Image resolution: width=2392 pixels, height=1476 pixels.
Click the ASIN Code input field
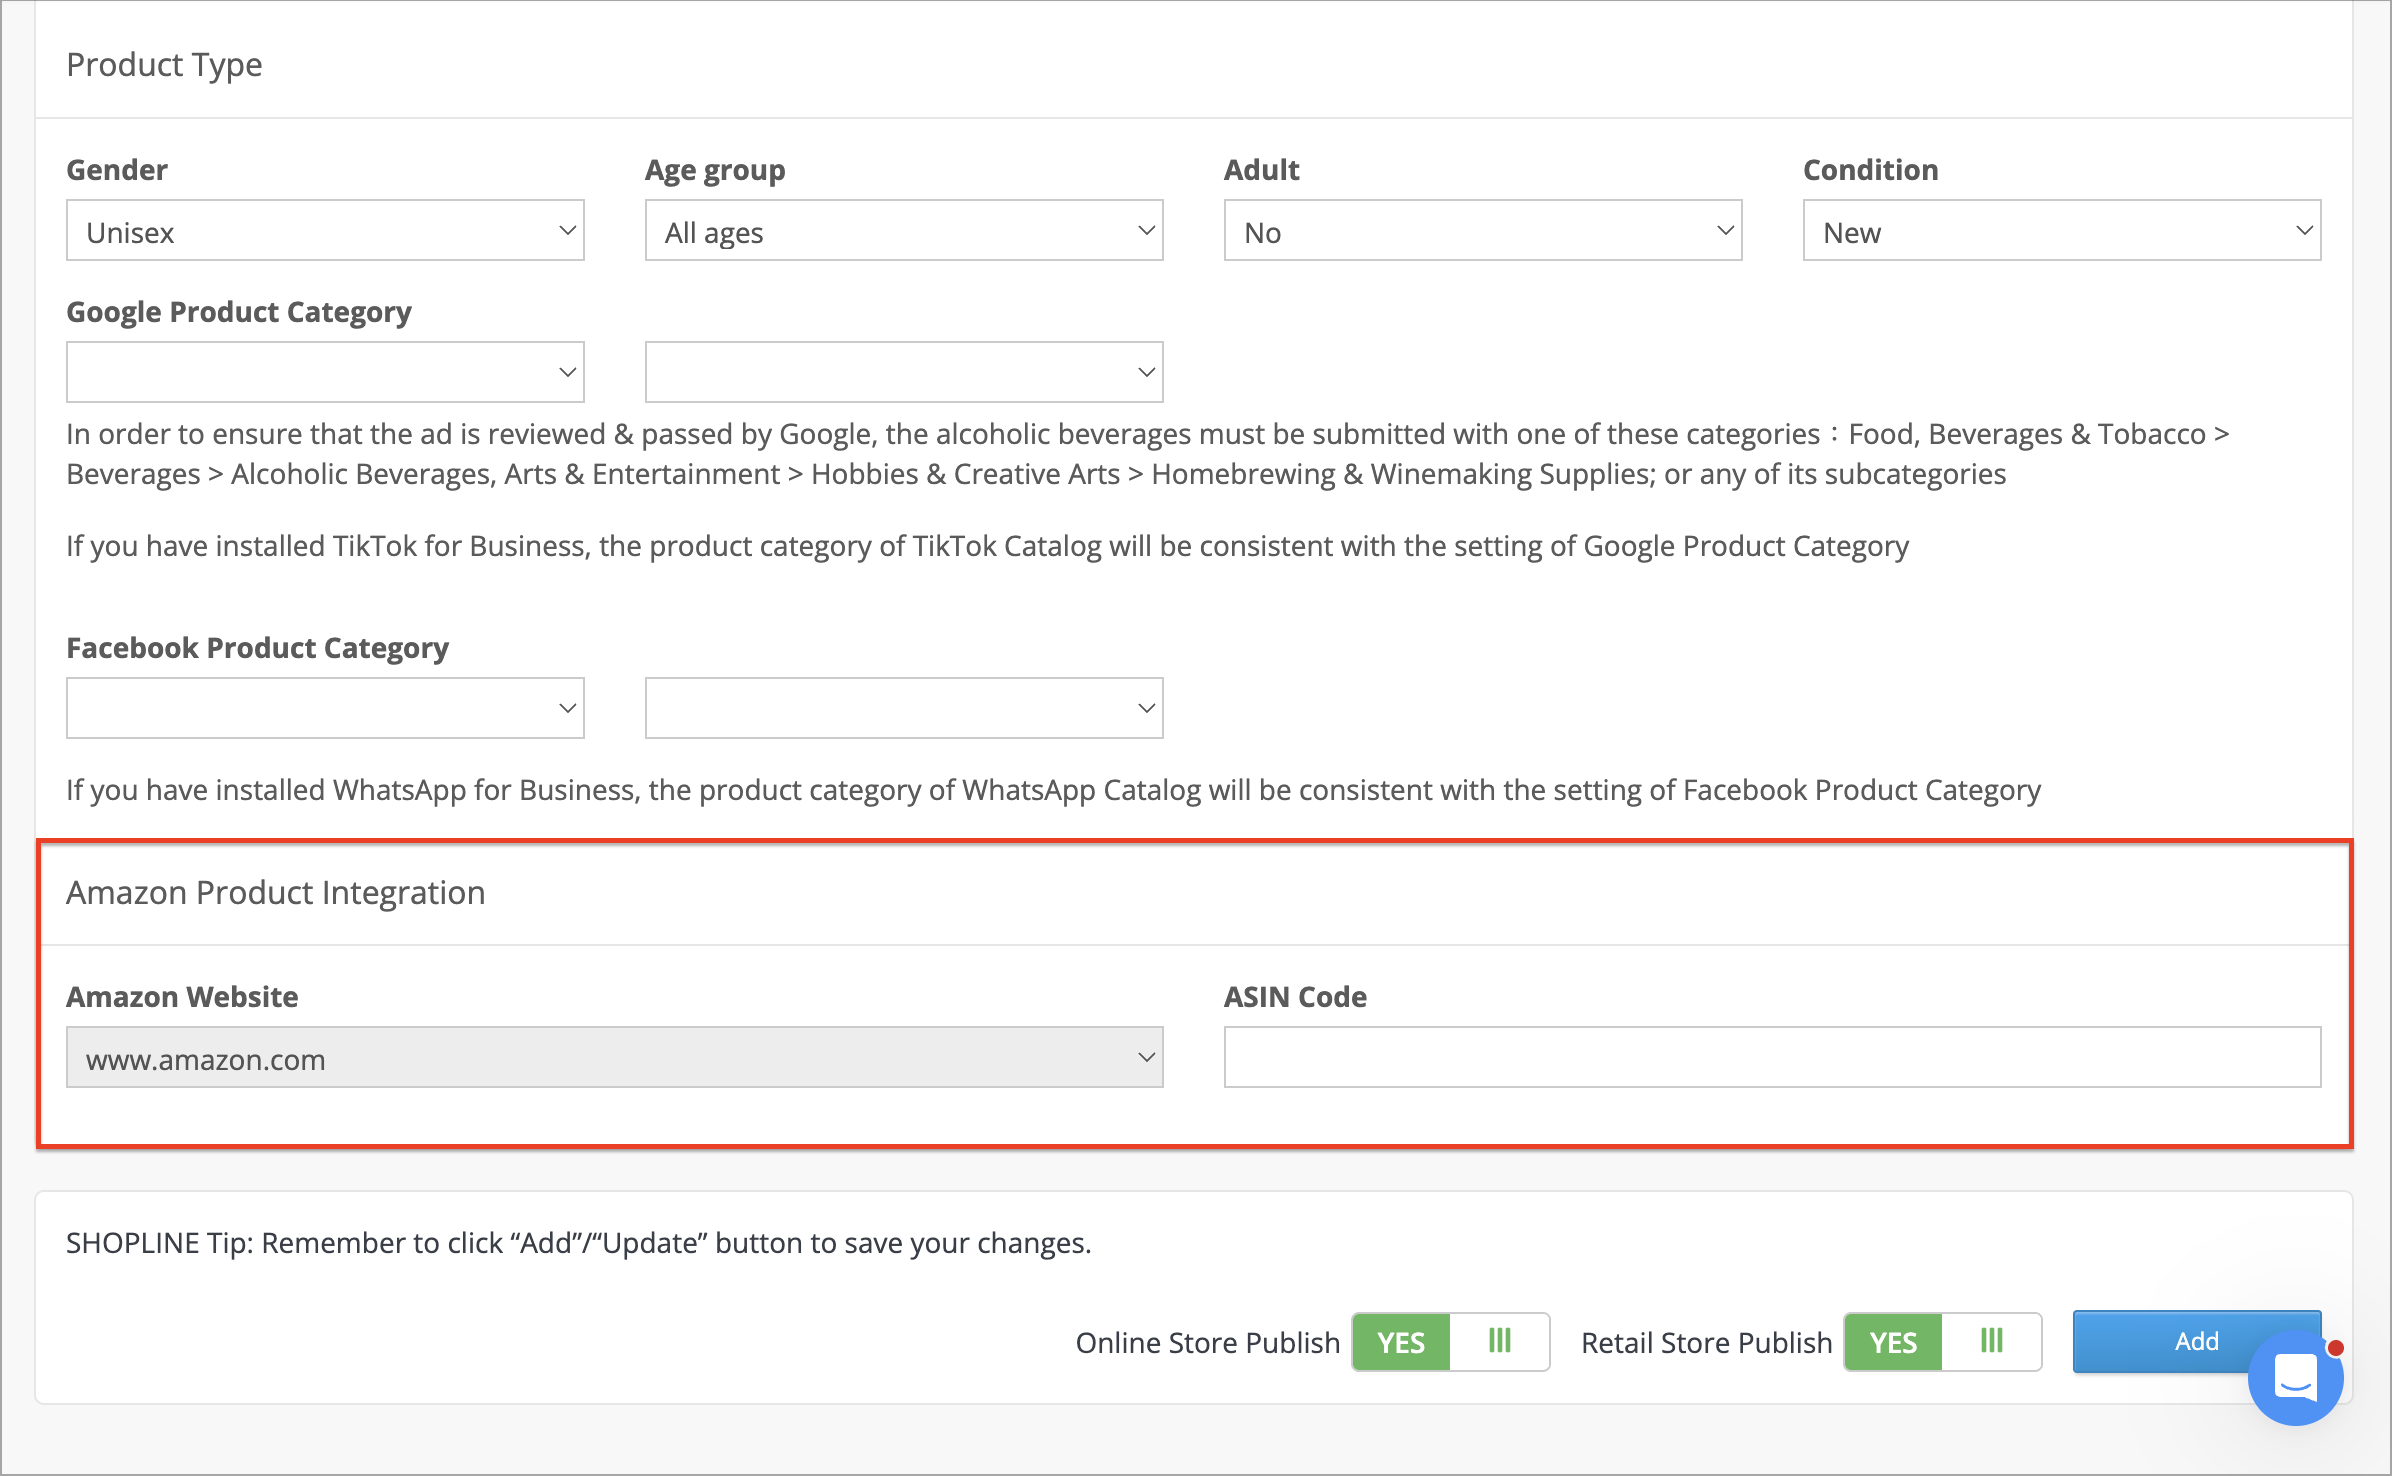coord(1772,1058)
